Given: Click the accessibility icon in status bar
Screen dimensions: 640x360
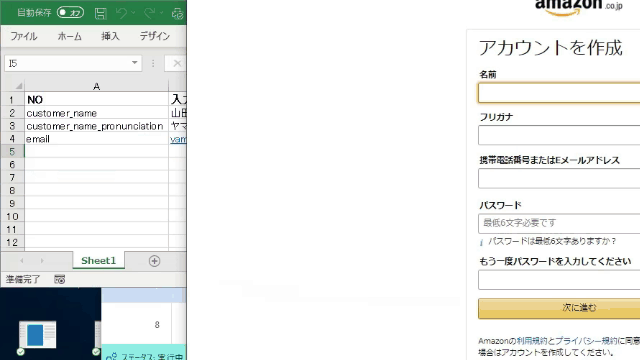Looking at the screenshot, I should 60,279.
